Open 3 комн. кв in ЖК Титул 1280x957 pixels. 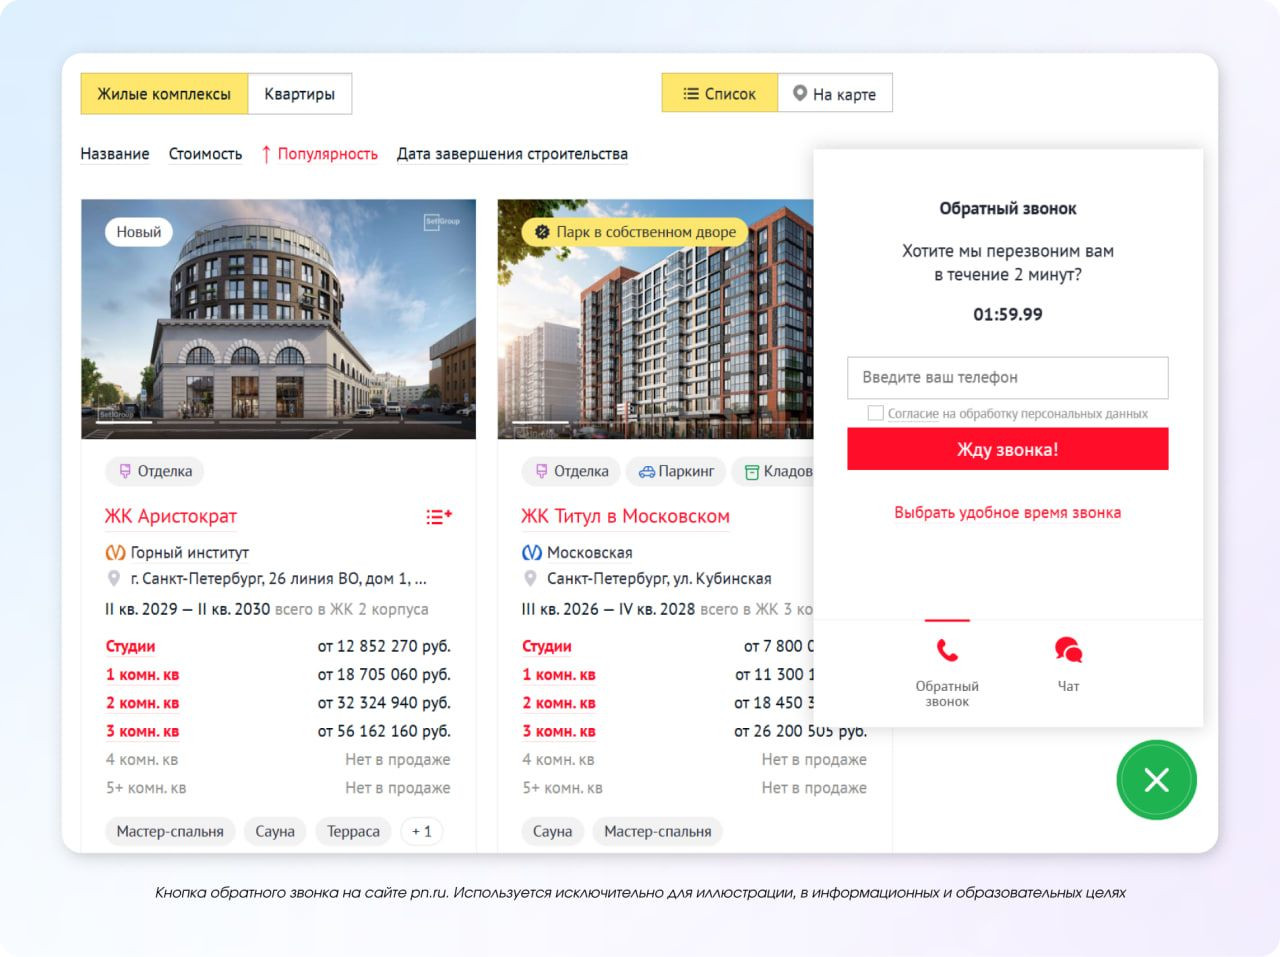[559, 731]
